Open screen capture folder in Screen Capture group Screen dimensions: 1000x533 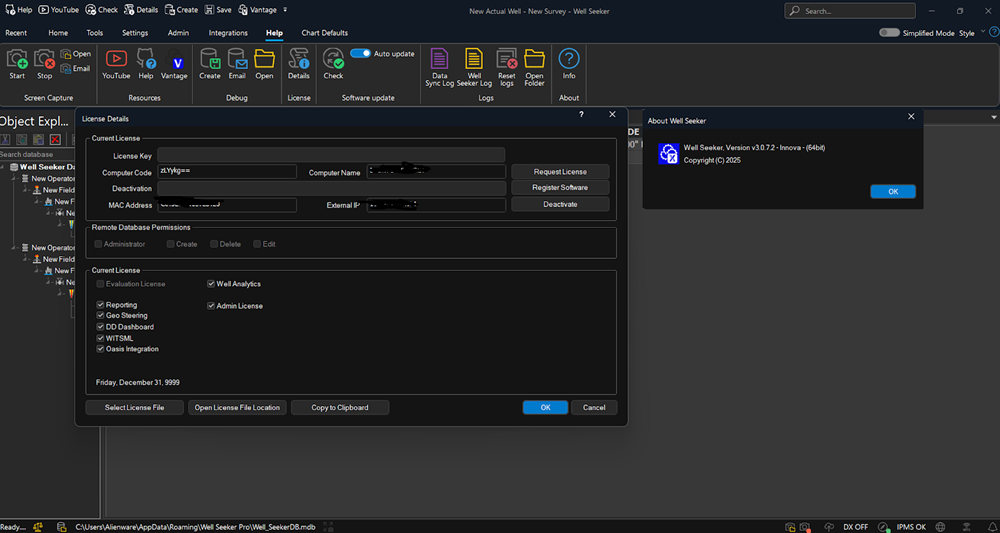point(76,54)
